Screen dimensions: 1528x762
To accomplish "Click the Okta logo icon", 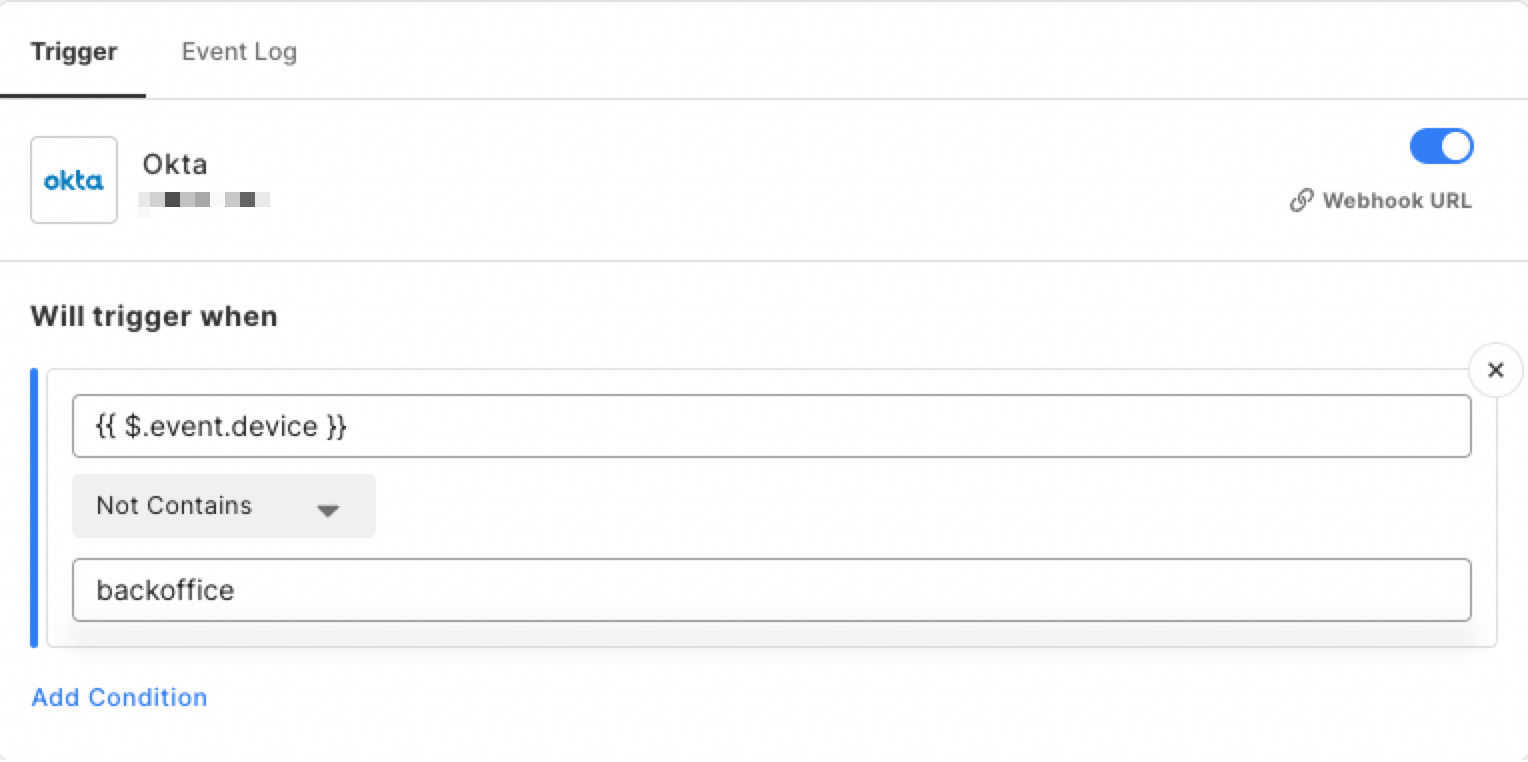I will click(x=74, y=180).
